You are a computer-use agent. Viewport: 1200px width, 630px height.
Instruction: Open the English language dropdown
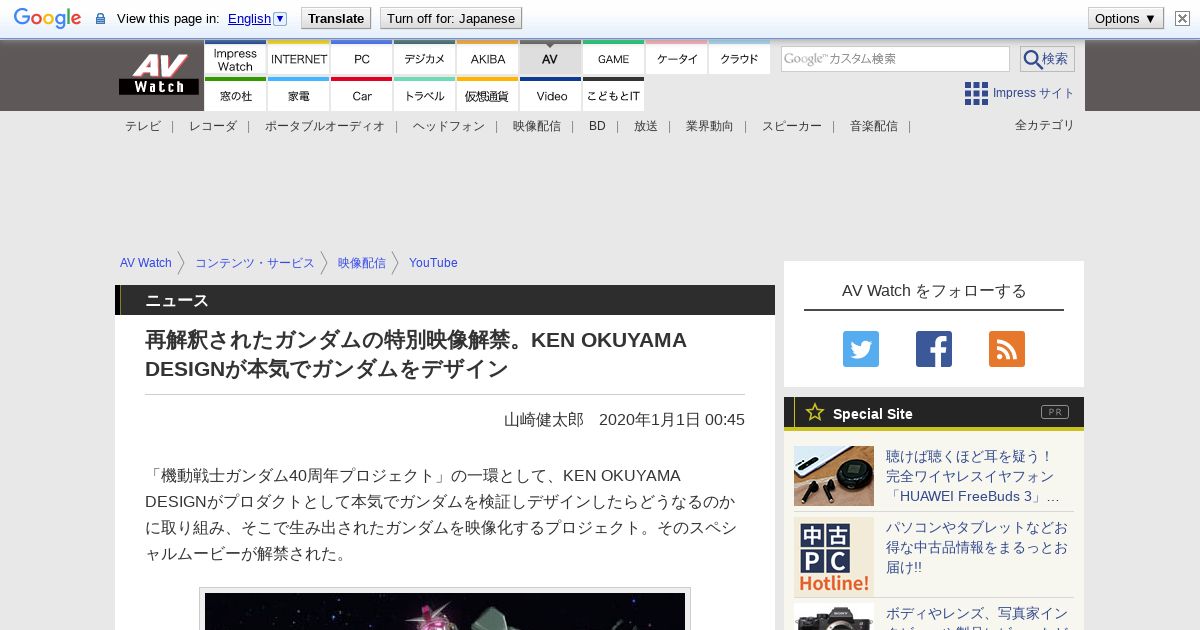pyautogui.click(x=257, y=18)
